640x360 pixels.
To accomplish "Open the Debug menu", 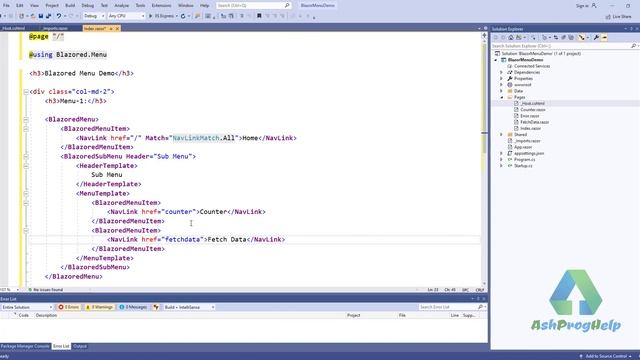I will tap(88, 6).
